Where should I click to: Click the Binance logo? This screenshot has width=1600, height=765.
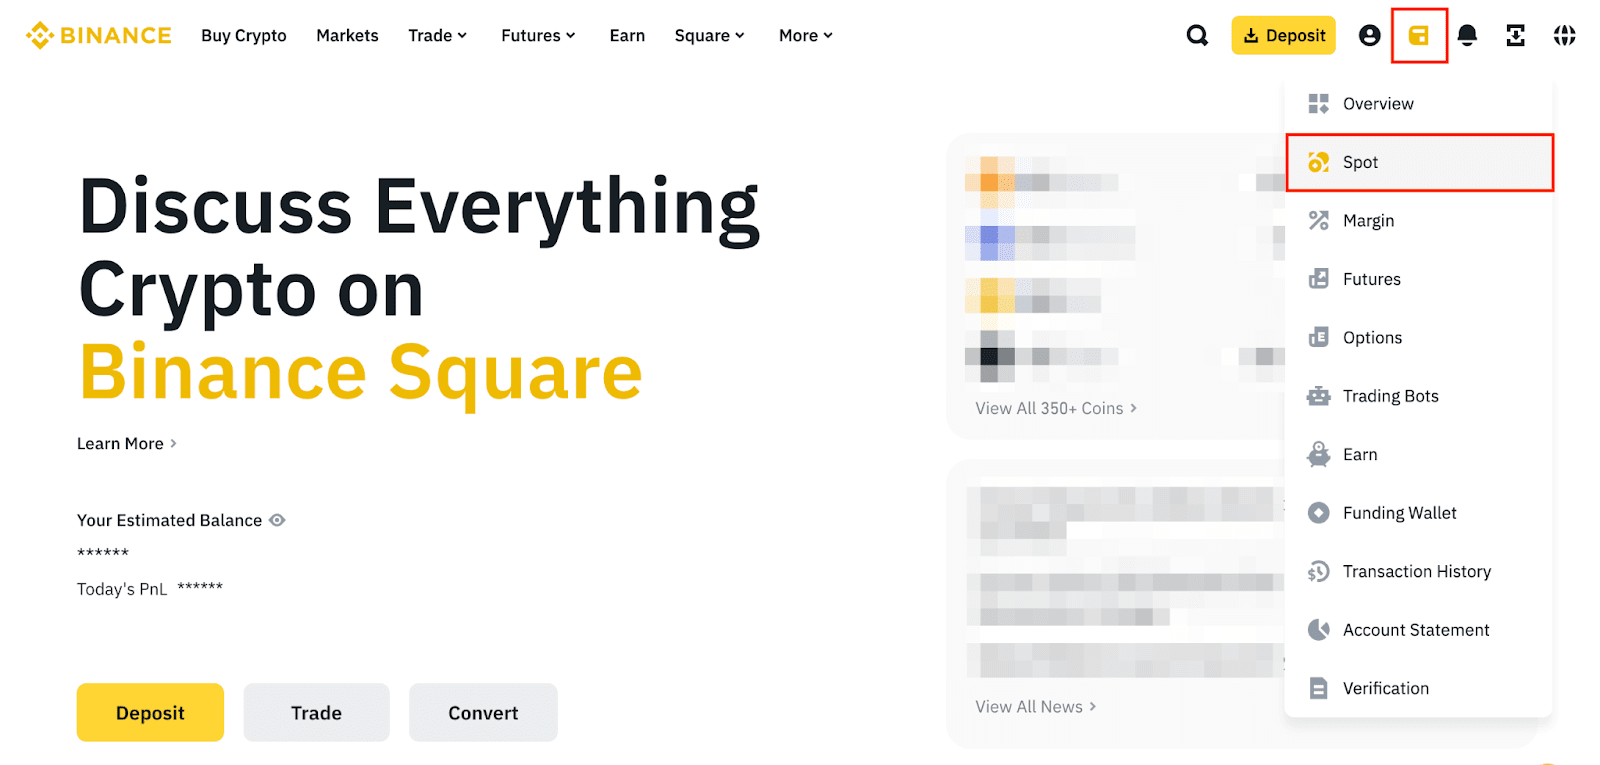click(x=99, y=36)
